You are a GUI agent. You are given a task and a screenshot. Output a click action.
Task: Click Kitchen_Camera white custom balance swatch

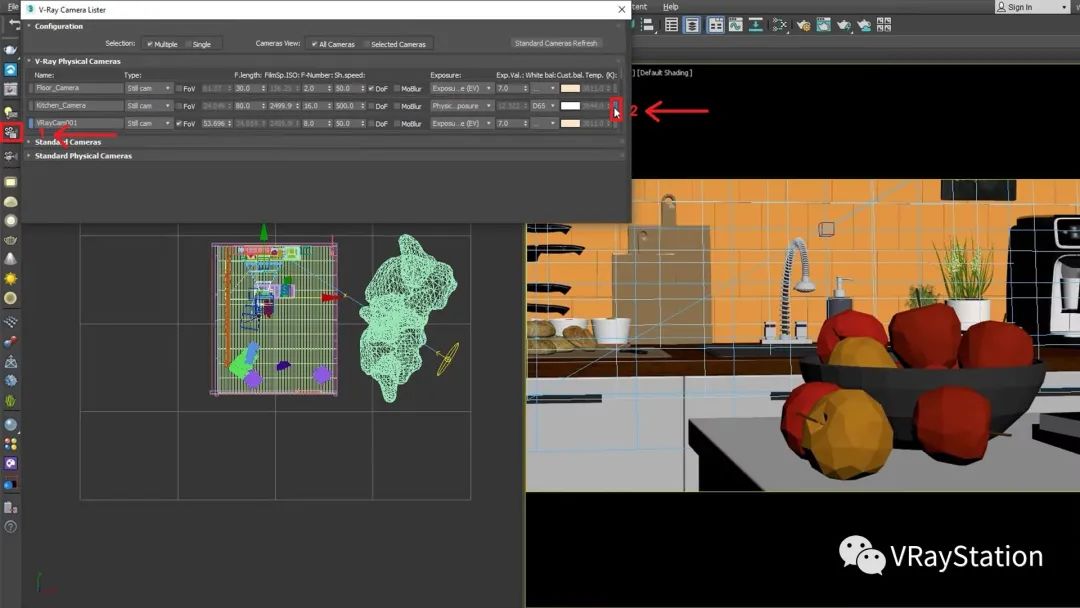(x=570, y=106)
